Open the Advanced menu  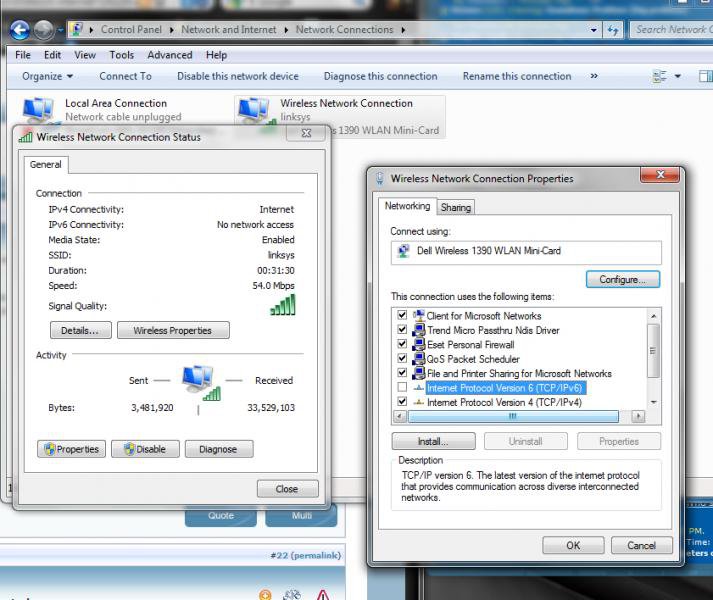(x=170, y=55)
